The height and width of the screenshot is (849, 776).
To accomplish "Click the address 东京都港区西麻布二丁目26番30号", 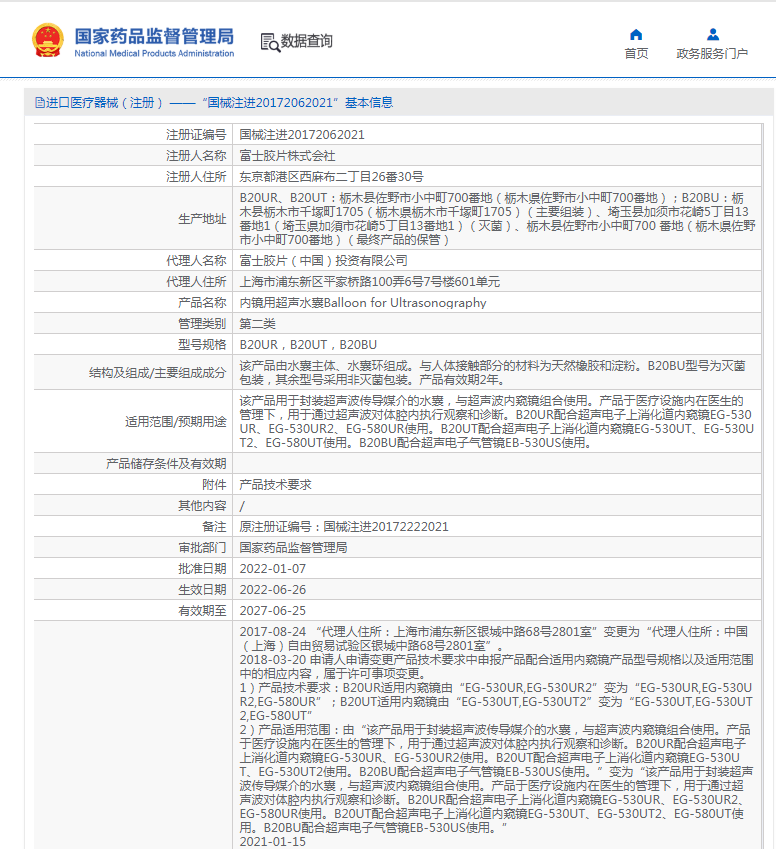I will (x=331, y=177).
